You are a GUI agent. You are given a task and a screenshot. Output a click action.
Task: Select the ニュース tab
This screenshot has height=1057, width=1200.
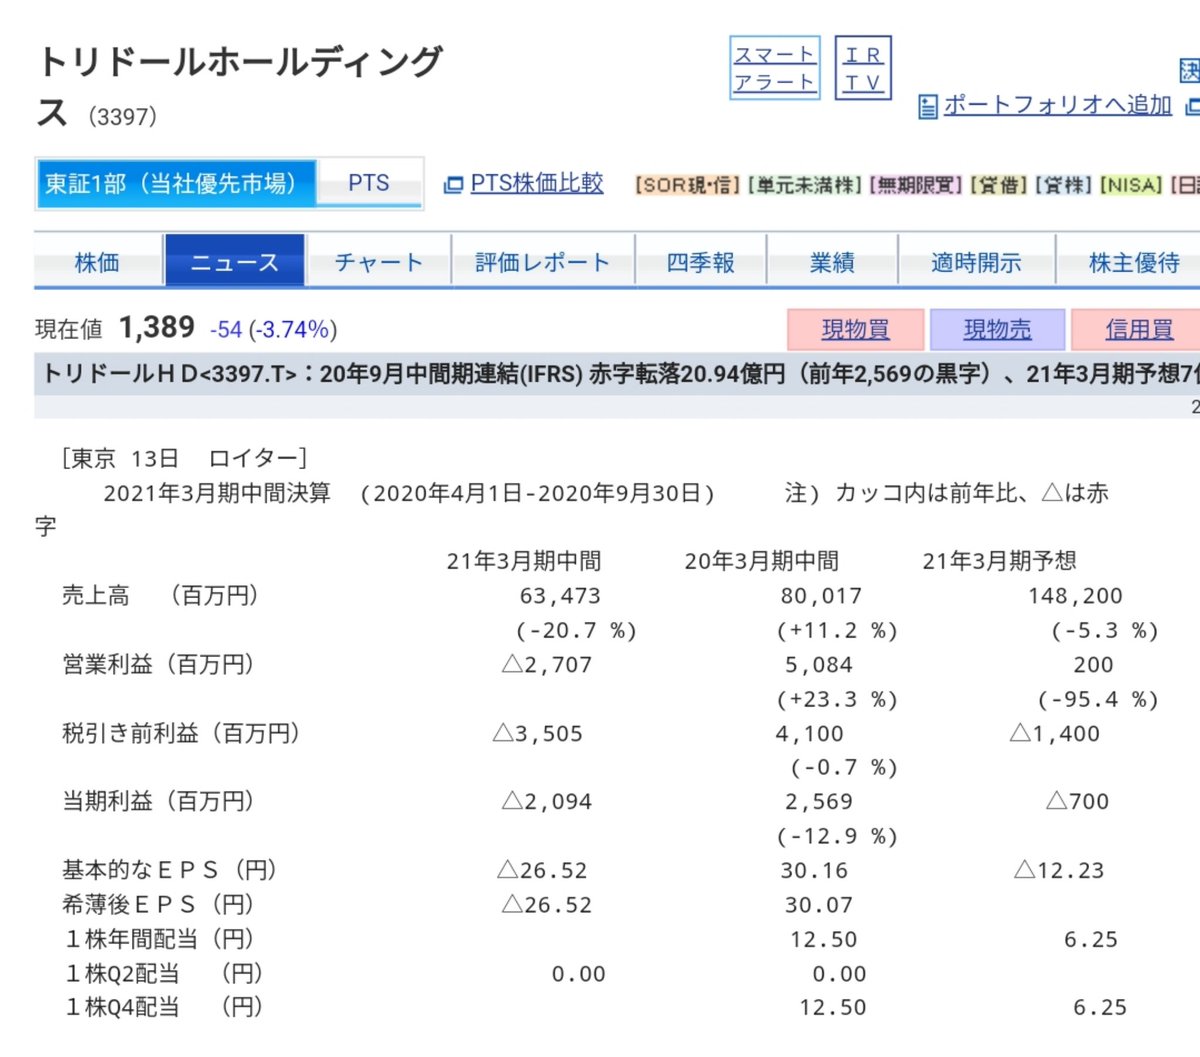pos(235,262)
